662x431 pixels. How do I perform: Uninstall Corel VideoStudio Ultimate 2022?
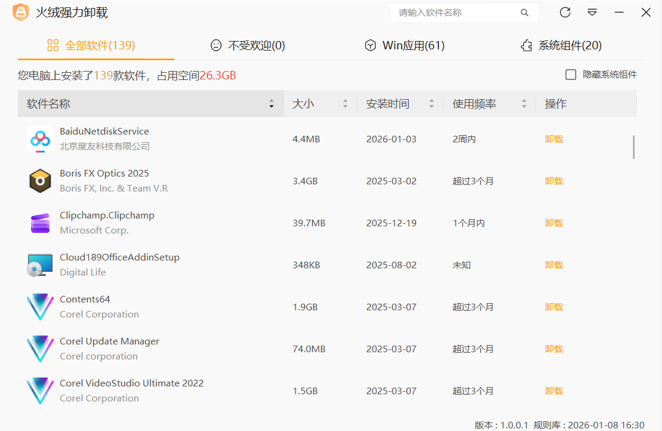click(553, 391)
